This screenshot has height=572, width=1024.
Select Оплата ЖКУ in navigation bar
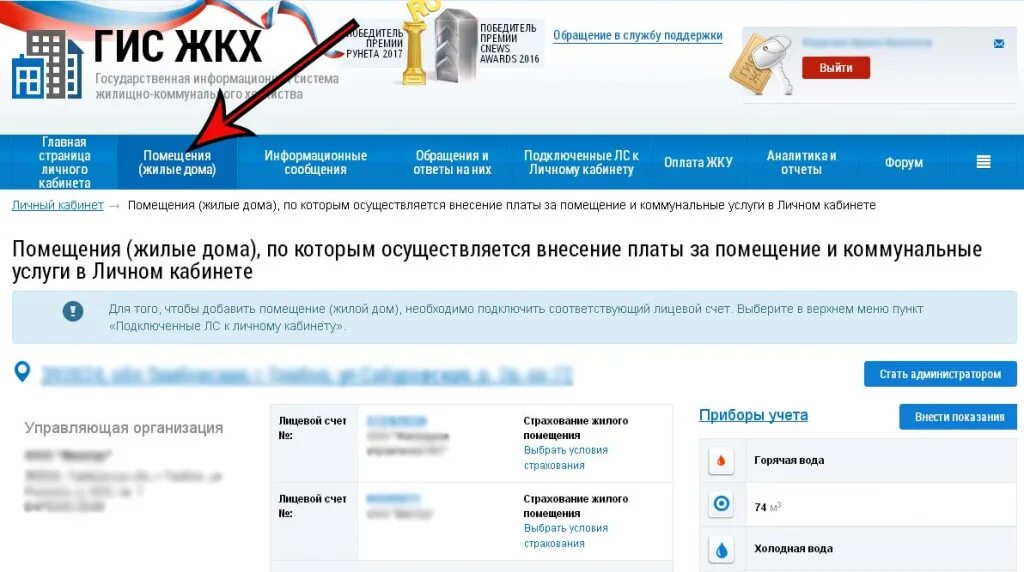(x=698, y=163)
